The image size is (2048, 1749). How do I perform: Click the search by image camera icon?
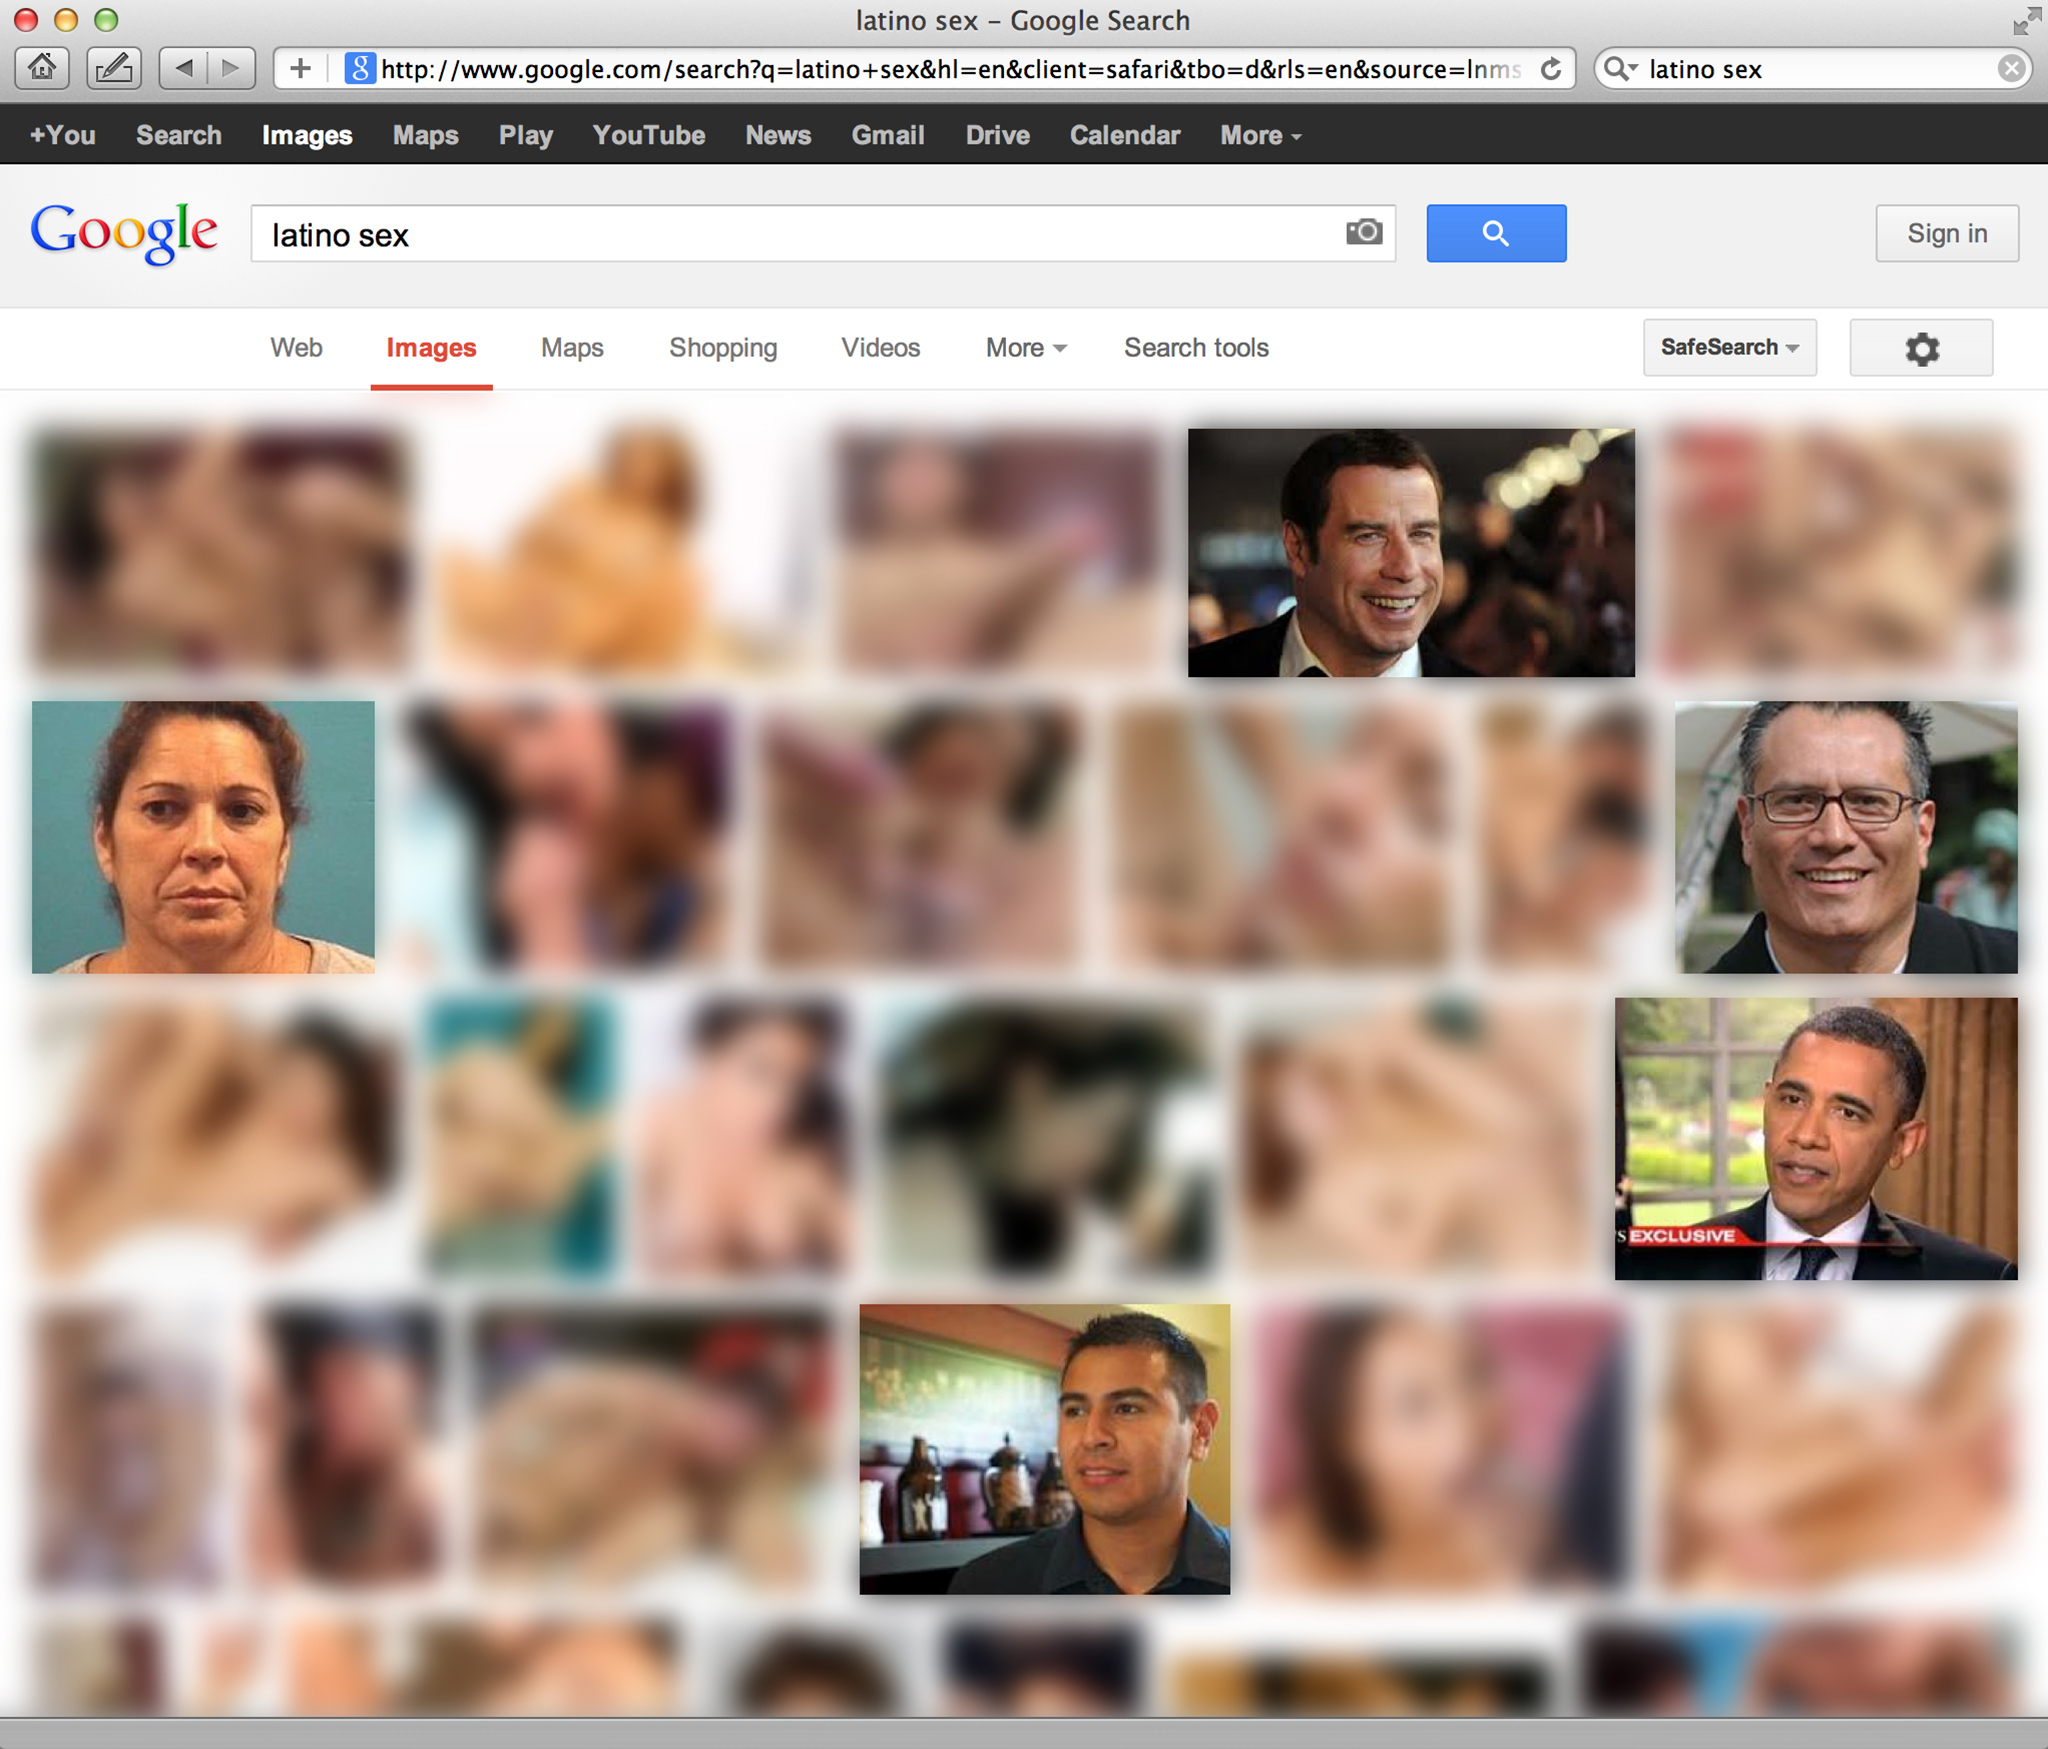(1363, 232)
